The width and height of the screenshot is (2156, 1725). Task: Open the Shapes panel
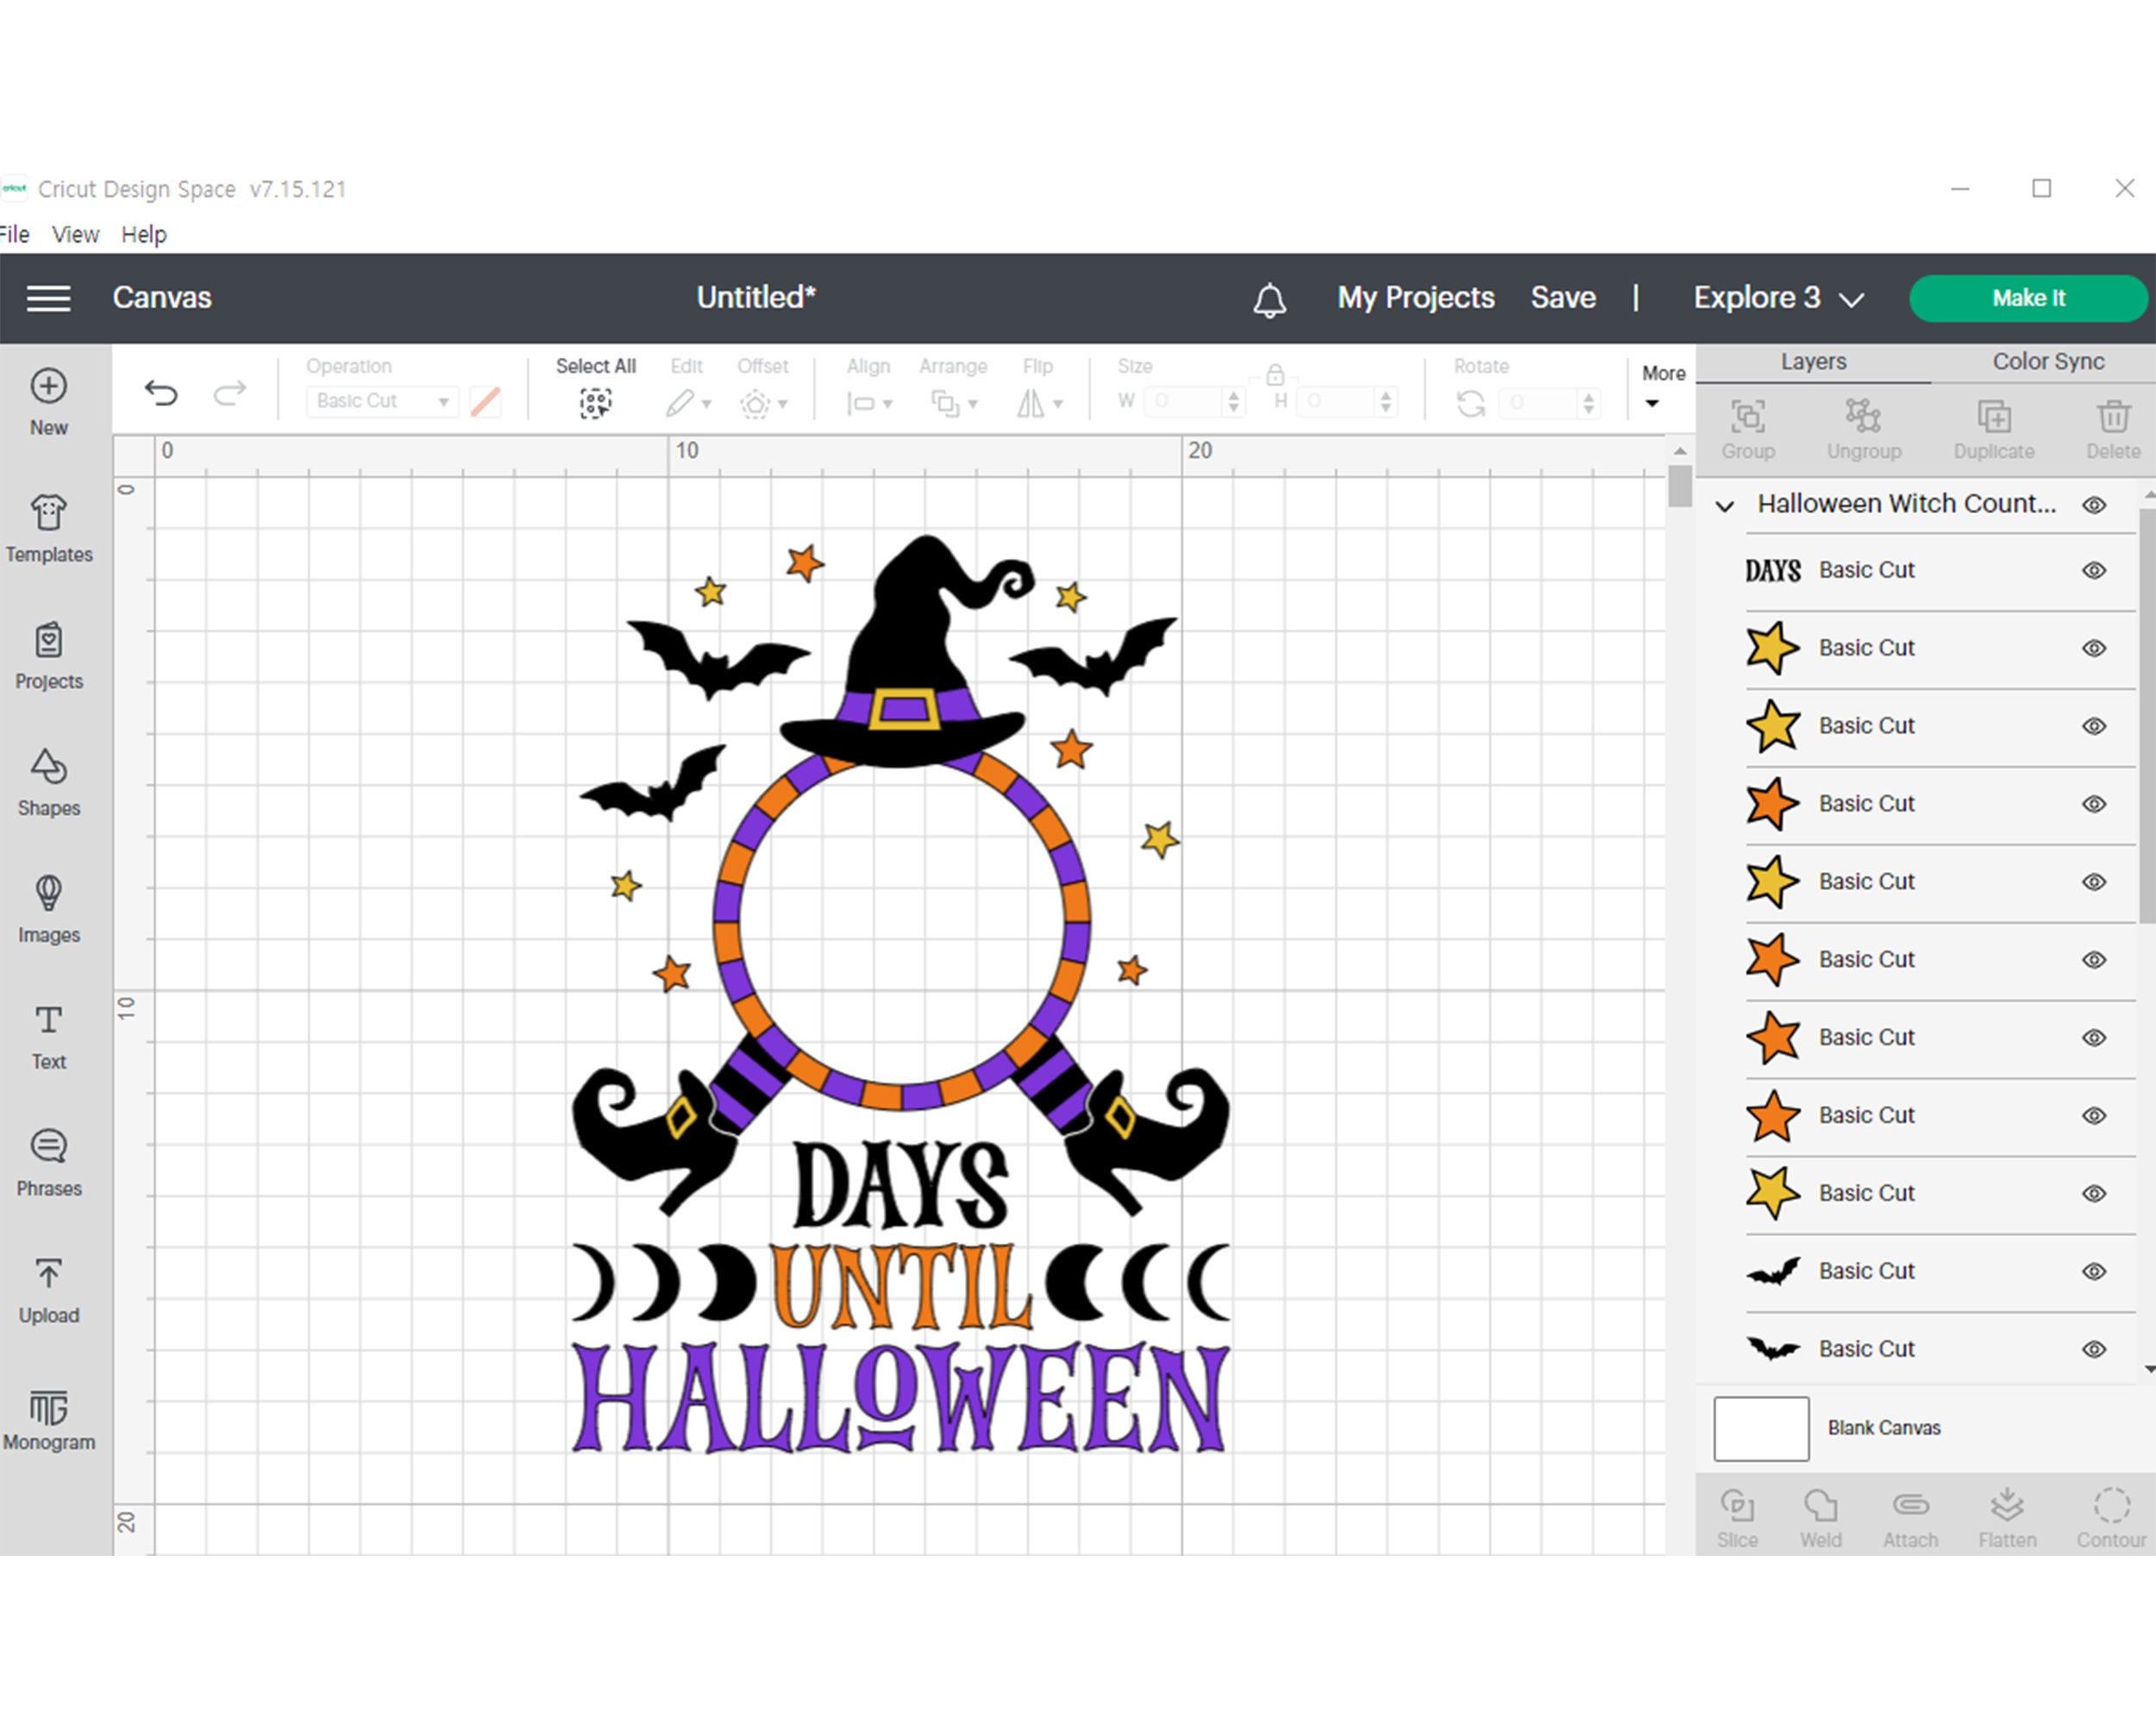[48, 783]
